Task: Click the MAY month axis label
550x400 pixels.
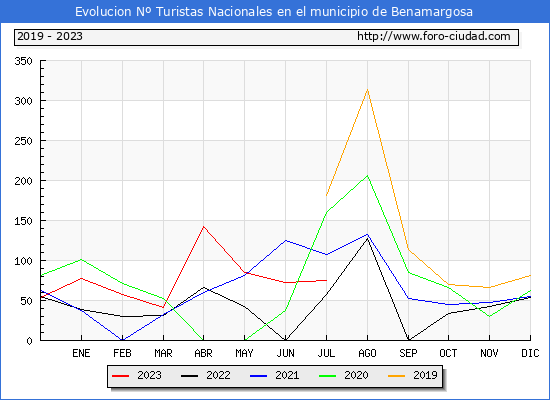Action: [244, 353]
